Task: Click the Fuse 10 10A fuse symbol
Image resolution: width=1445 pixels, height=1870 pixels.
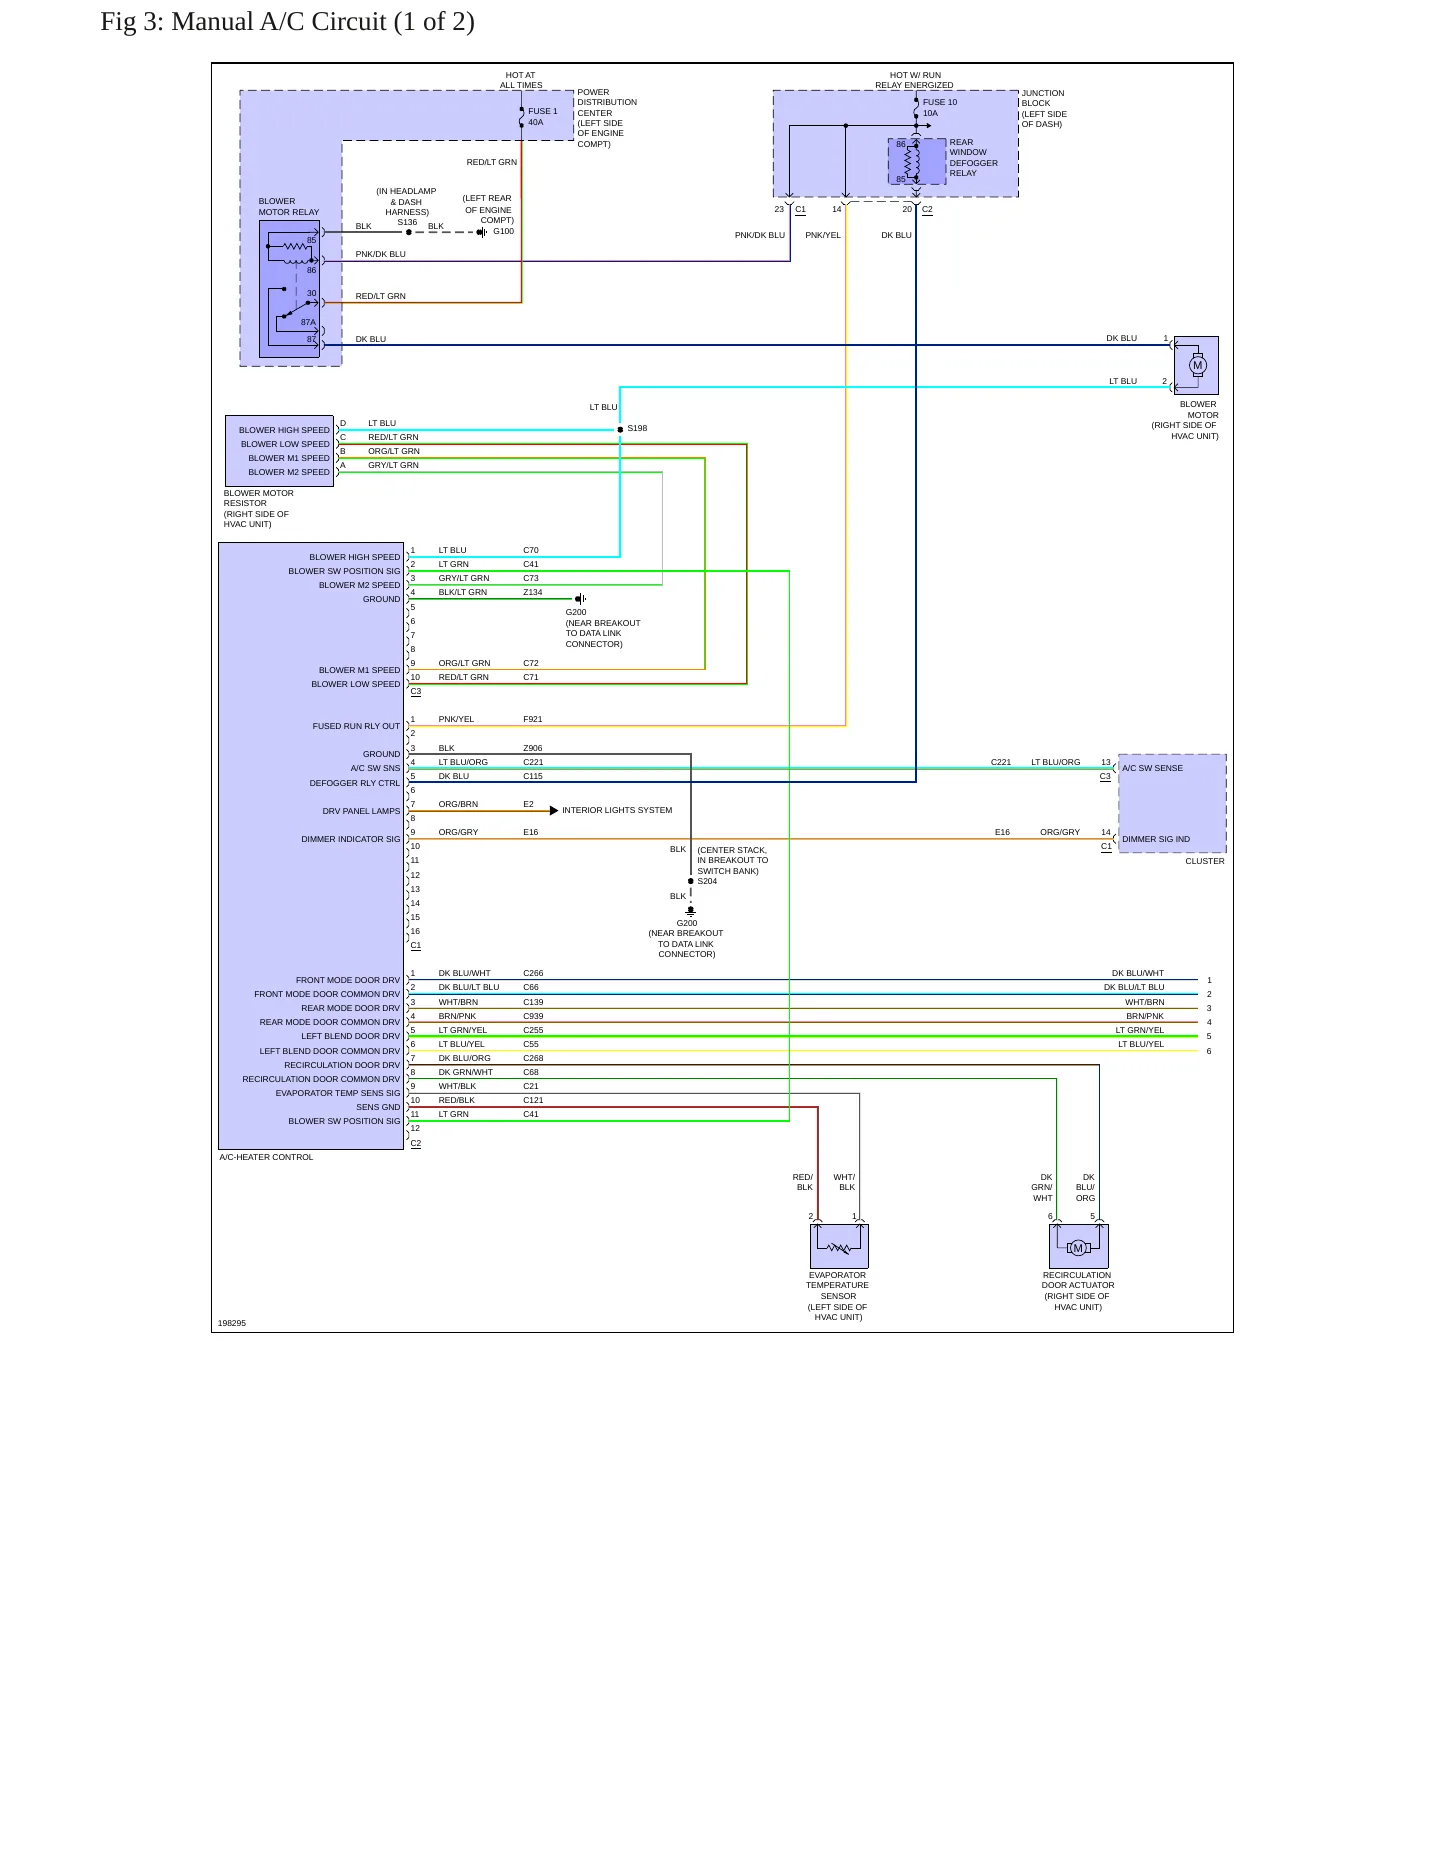Action: click(916, 108)
